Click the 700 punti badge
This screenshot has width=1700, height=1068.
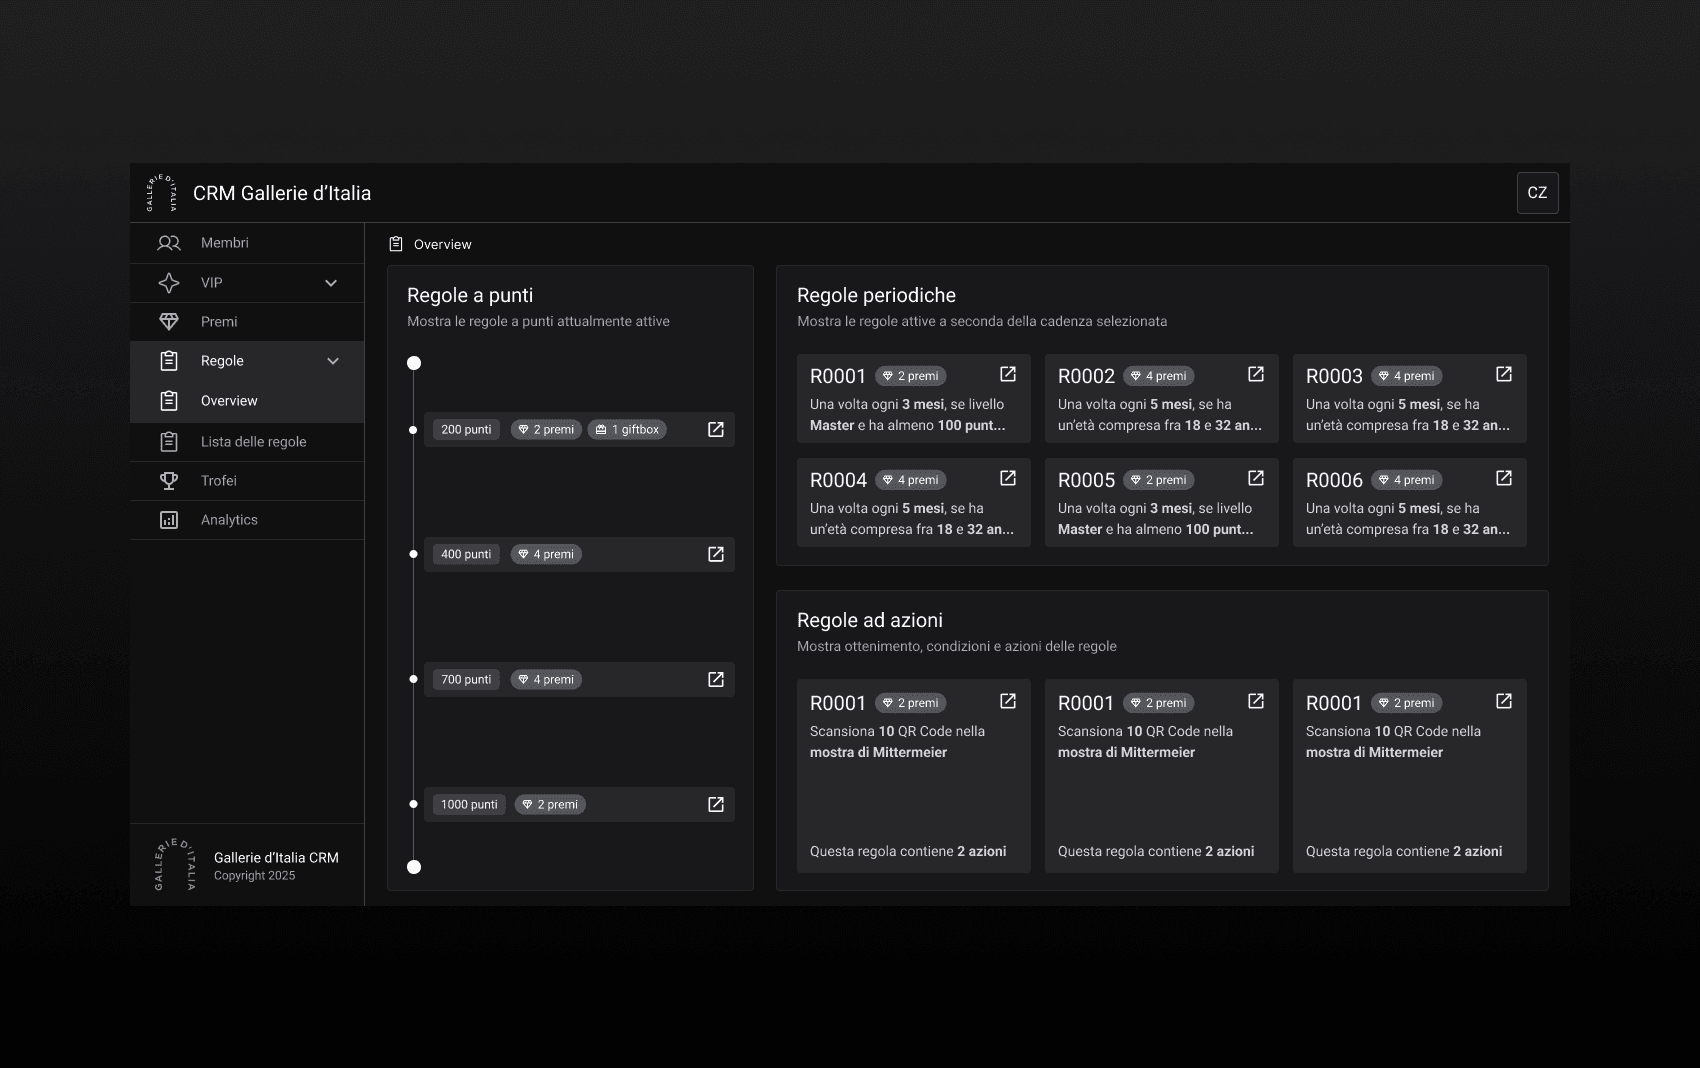[466, 679]
